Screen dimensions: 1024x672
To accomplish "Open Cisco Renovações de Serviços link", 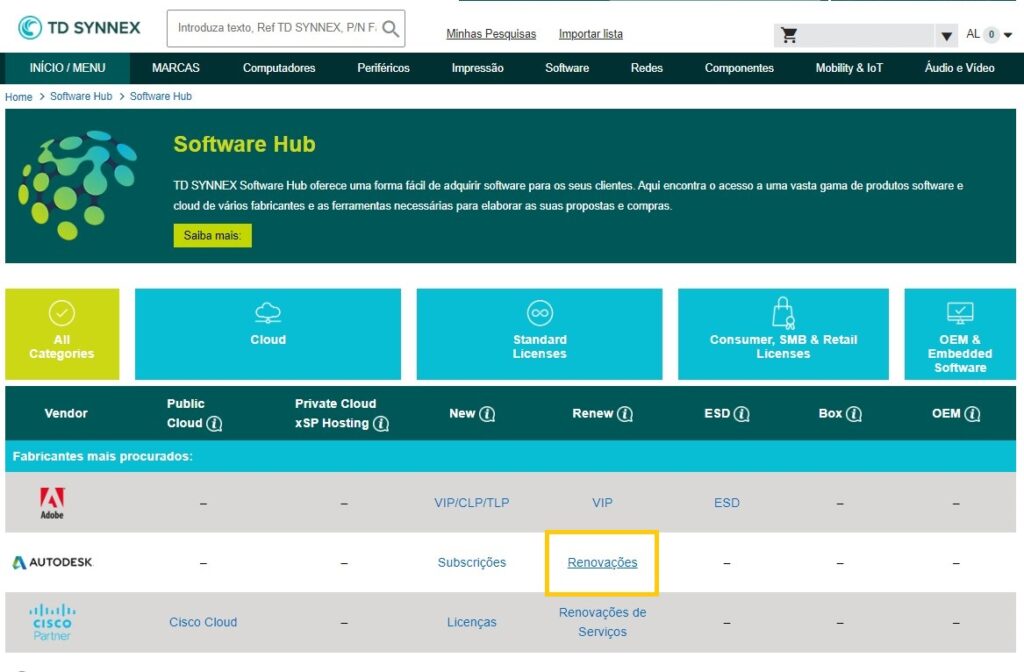I will (x=602, y=622).
